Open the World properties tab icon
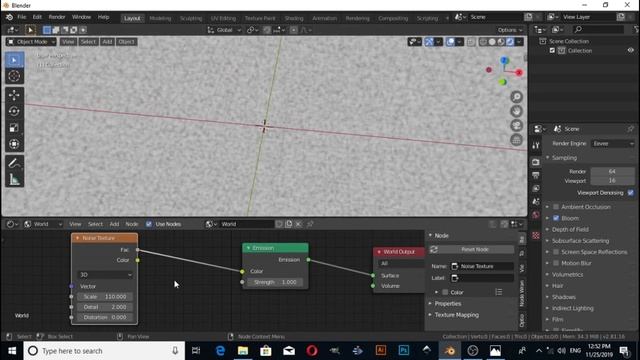The height and width of the screenshot is (360, 640). point(536,215)
